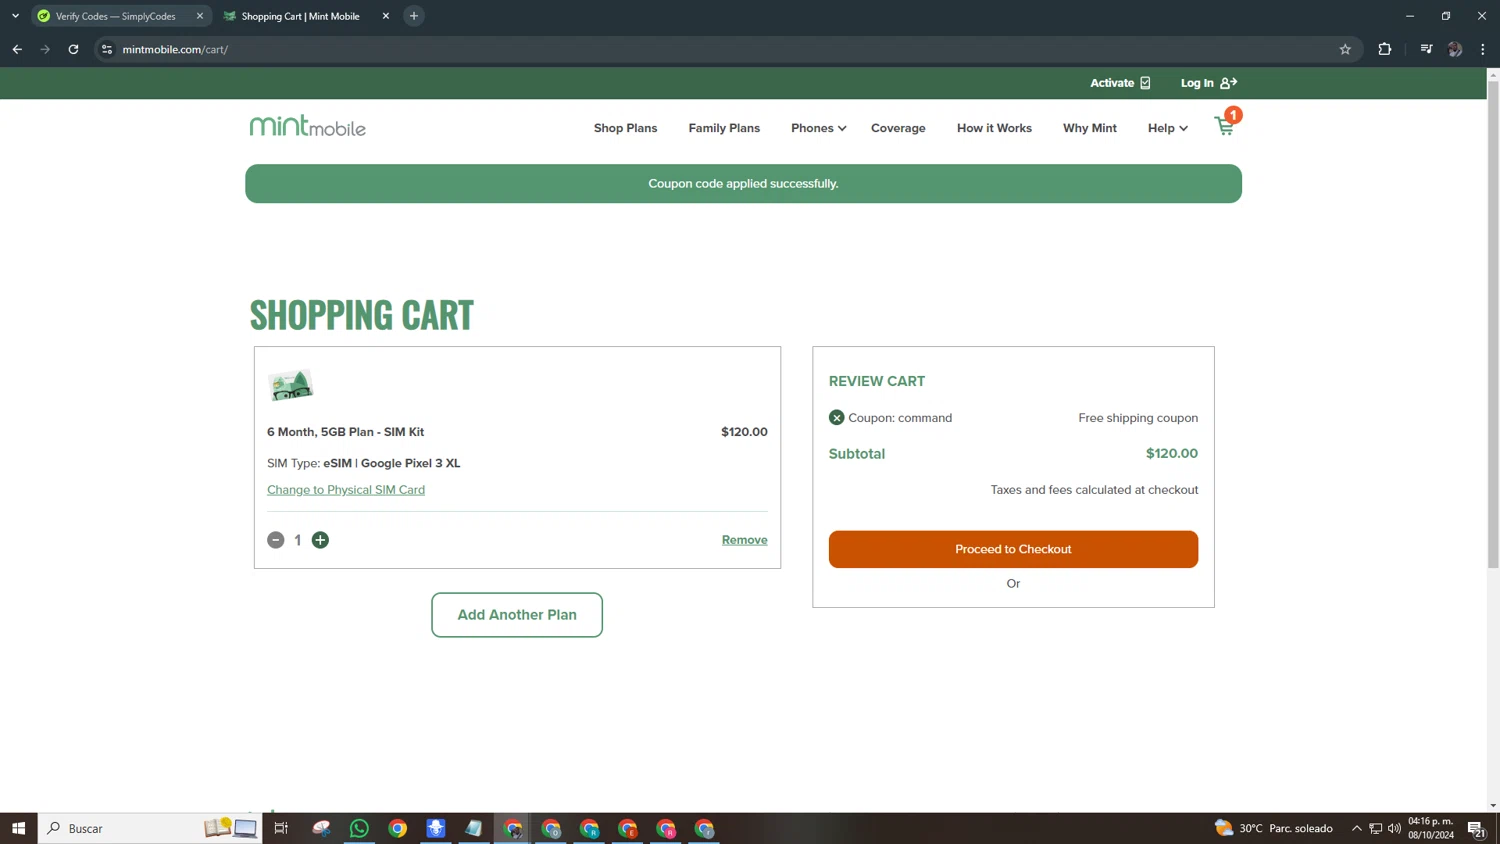The width and height of the screenshot is (1500, 844).
Task: Click the taskbar Buscar search box
Action: (150, 828)
